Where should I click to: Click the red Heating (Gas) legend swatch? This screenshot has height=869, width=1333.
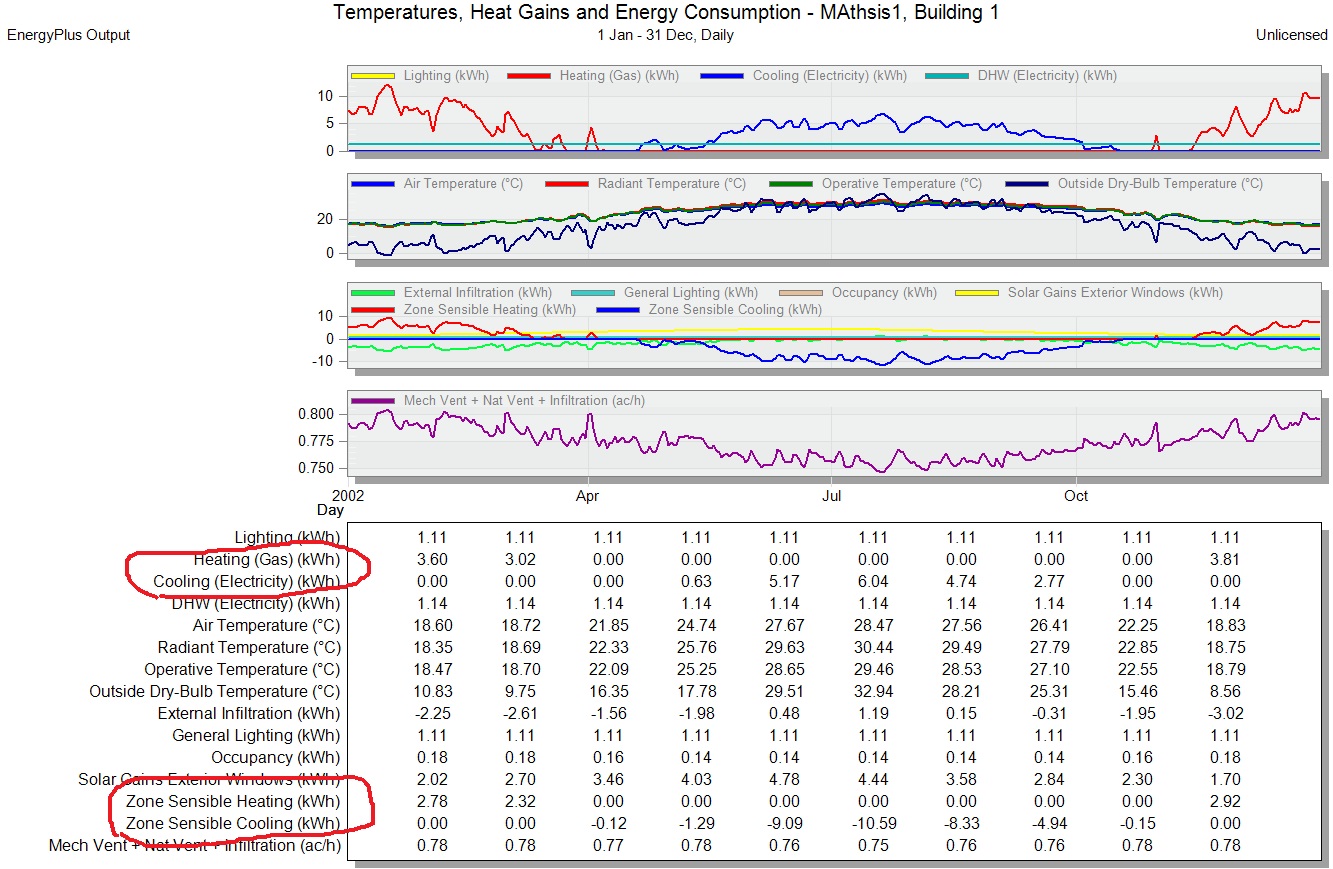tap(529, 76)
